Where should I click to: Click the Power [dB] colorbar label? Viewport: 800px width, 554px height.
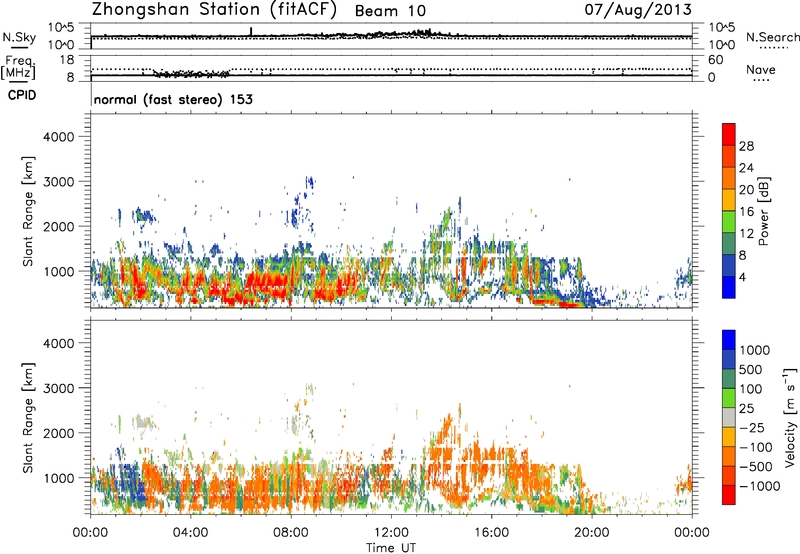[763, 211]
